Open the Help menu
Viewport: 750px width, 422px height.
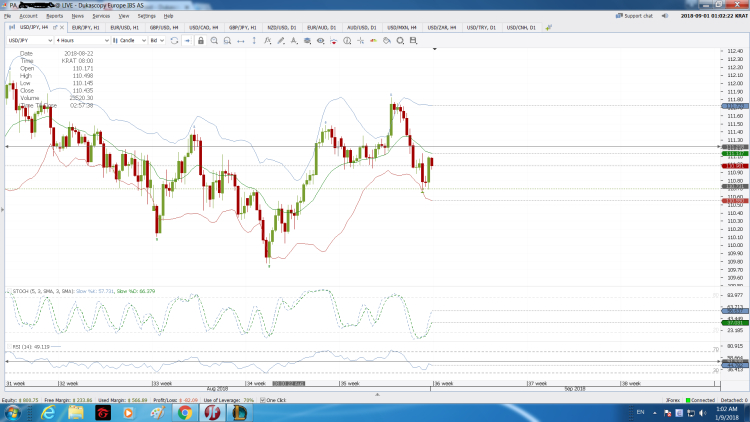pos(168,16)
